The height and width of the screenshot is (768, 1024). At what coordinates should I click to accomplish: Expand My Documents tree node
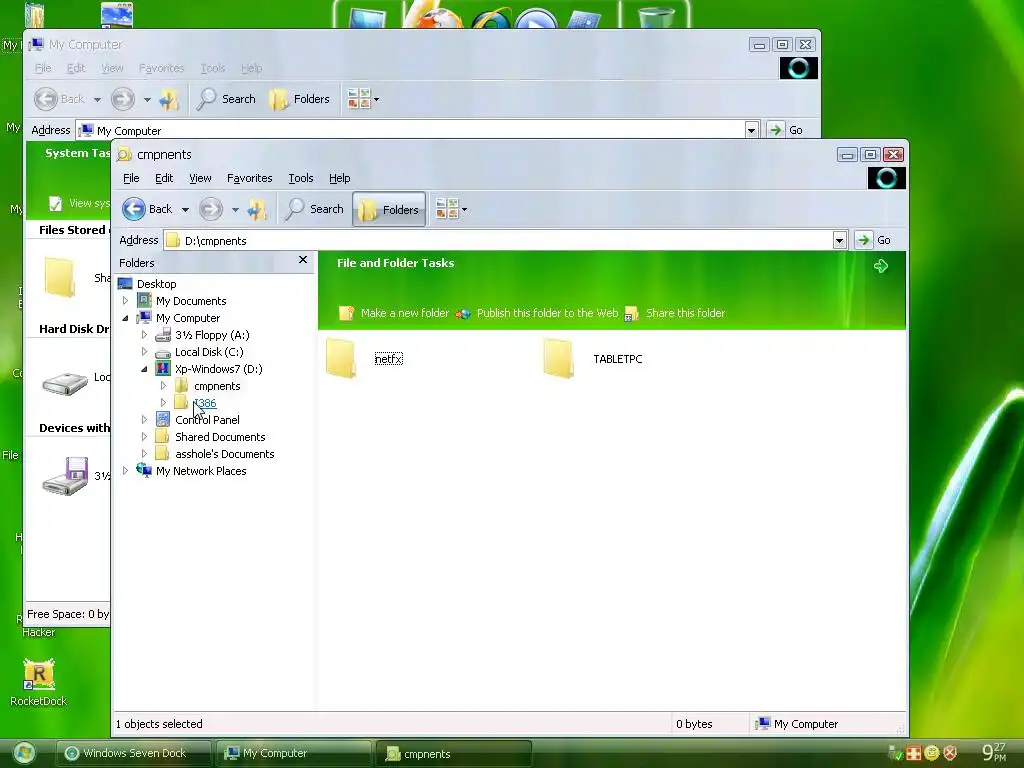pos(125,301)
